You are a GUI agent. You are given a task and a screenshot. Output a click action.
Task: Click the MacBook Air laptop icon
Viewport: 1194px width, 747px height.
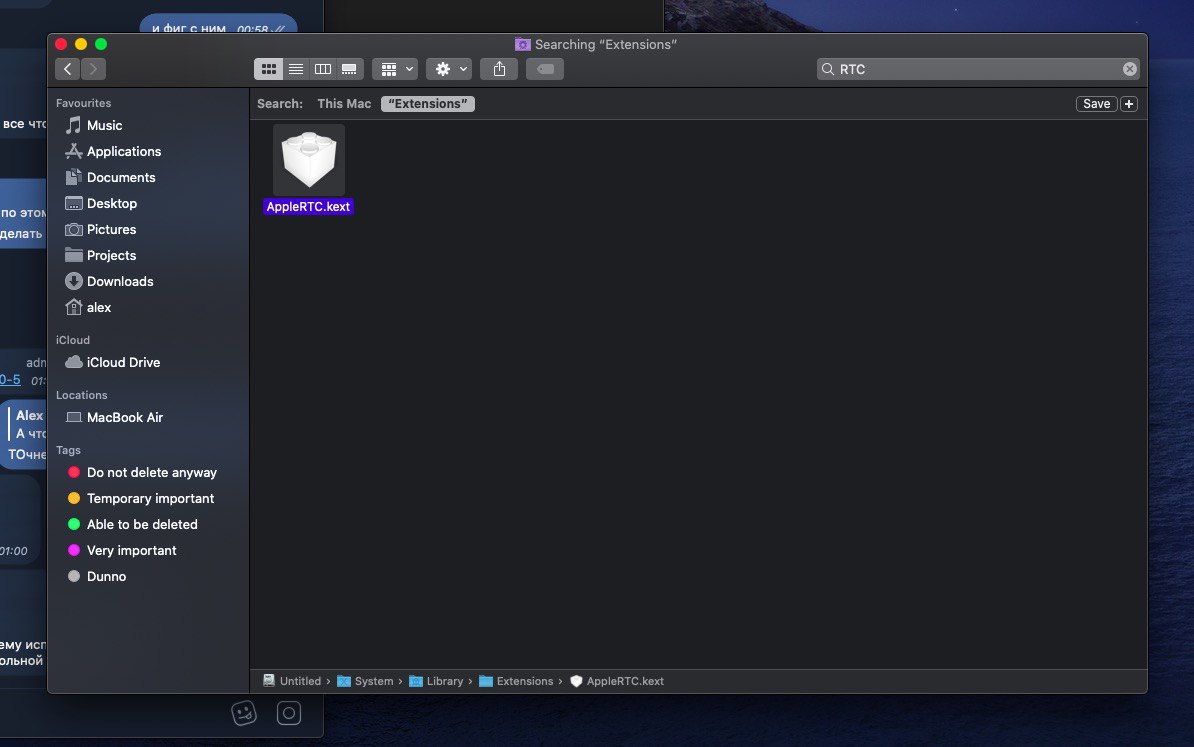[x=73, y=417]
